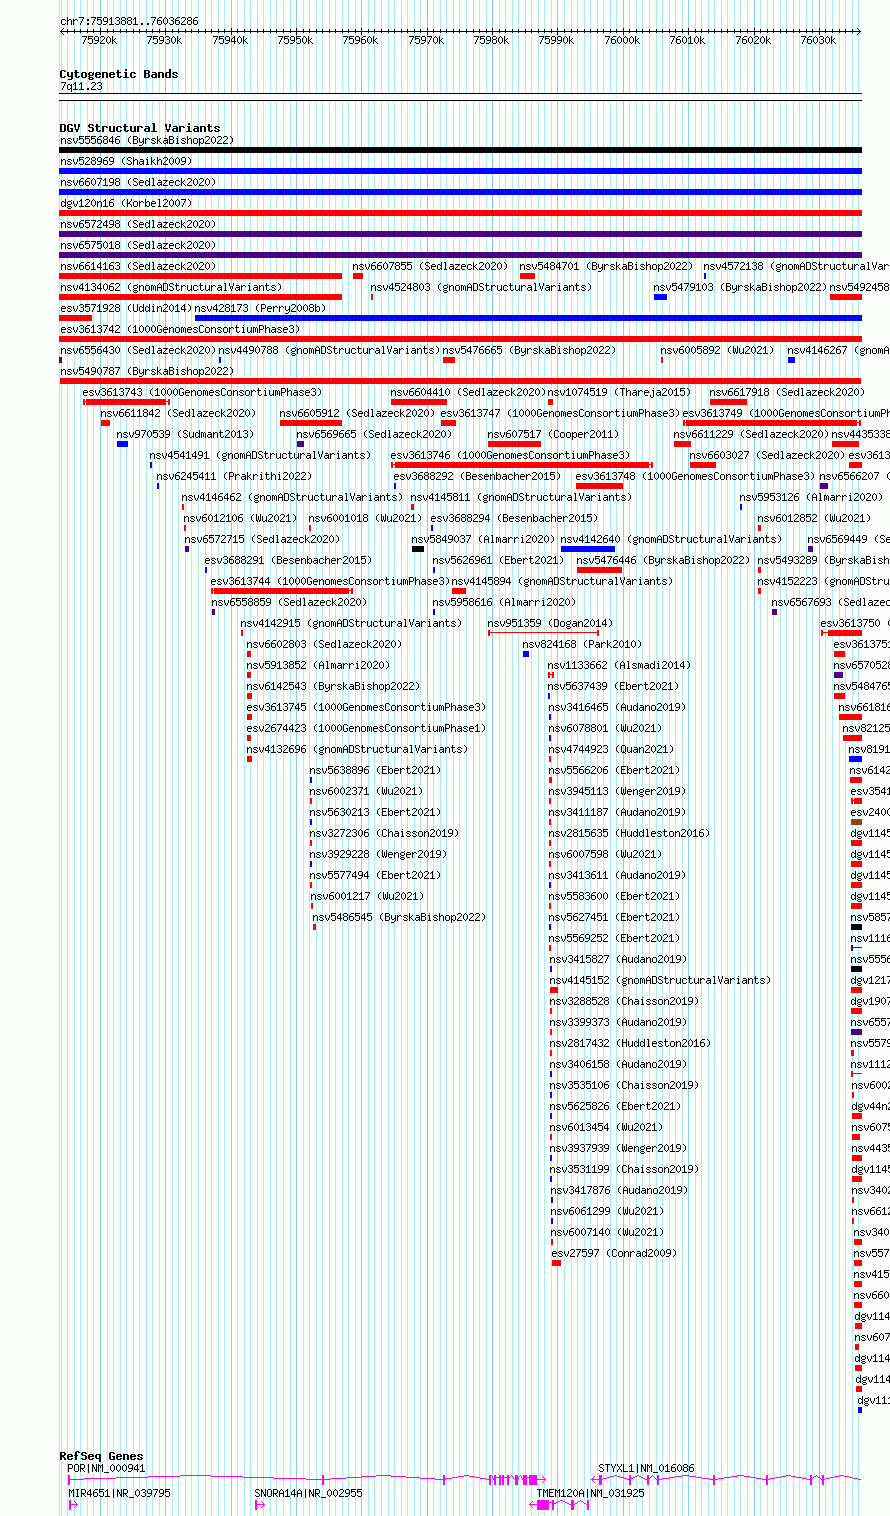Open the POR|NM_000941 gene

(x=106, y=1468)
